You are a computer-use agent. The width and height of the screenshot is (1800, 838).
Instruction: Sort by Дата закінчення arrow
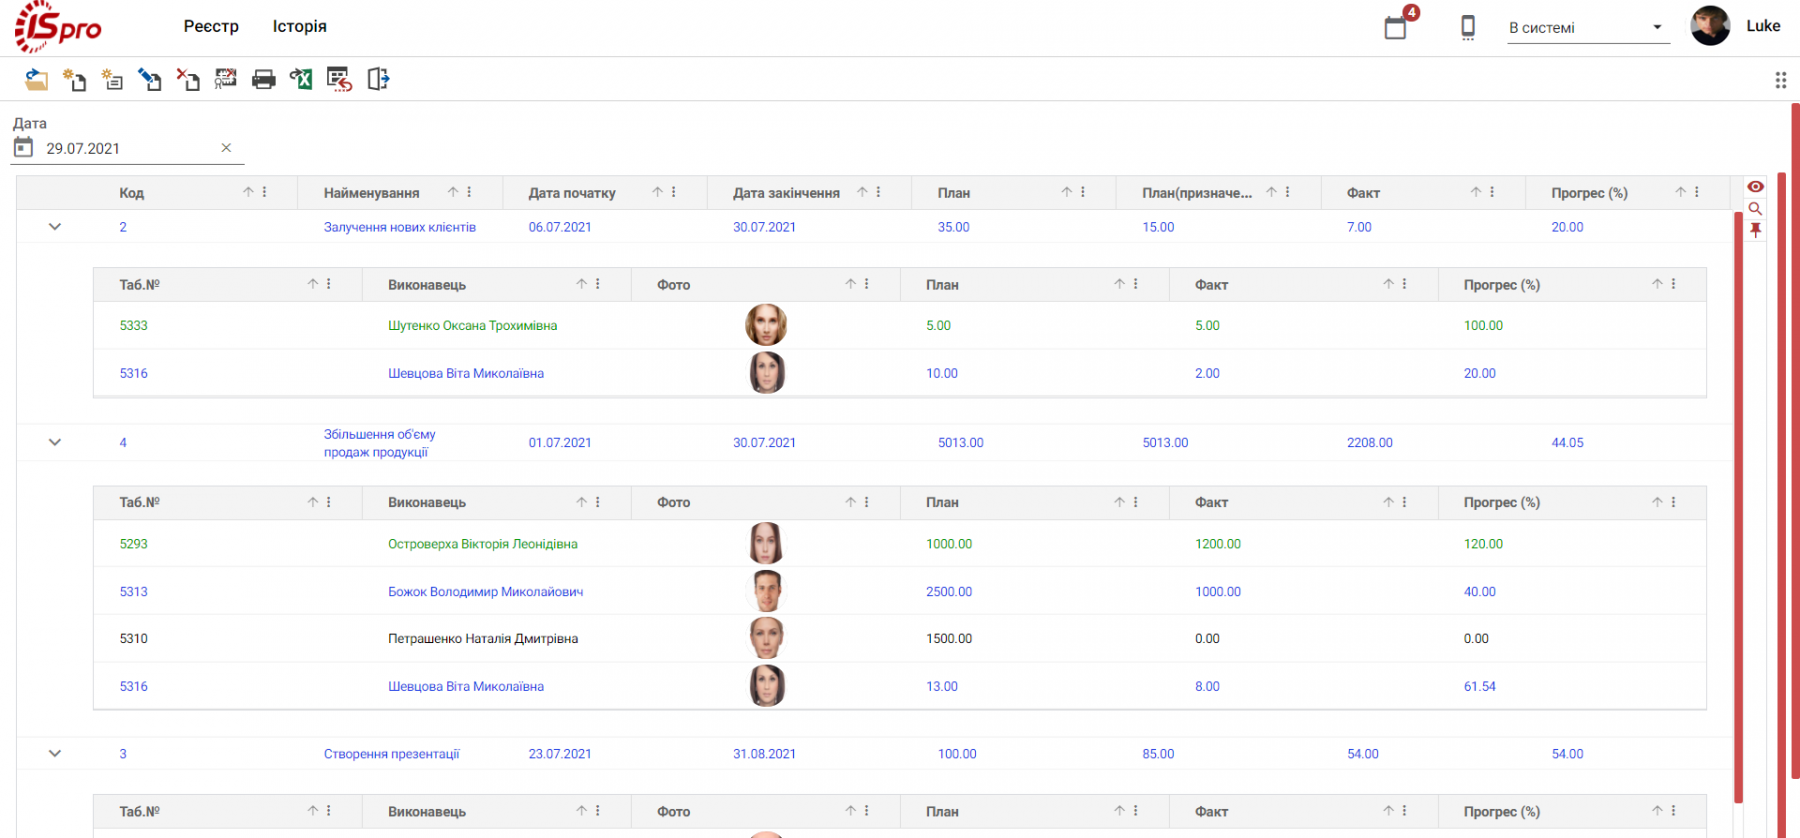pos(862,192)
